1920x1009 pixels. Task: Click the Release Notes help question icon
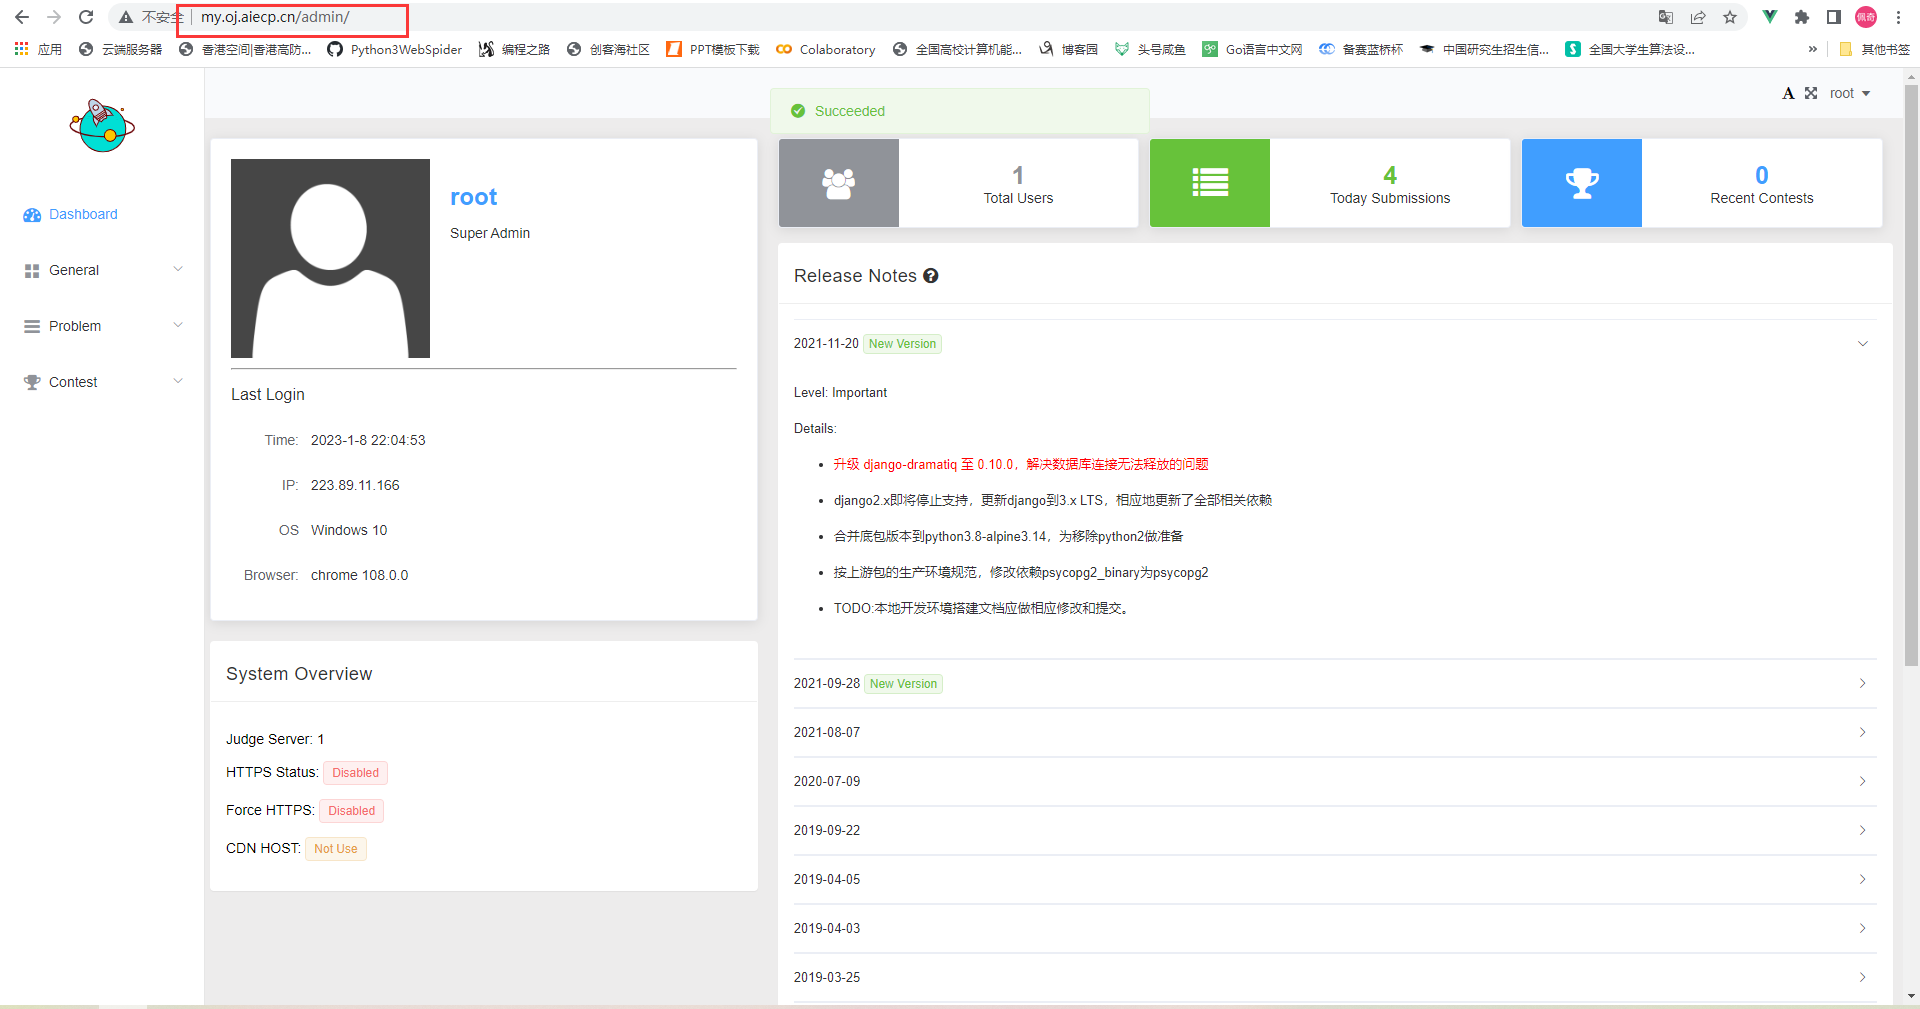(931, 276)
